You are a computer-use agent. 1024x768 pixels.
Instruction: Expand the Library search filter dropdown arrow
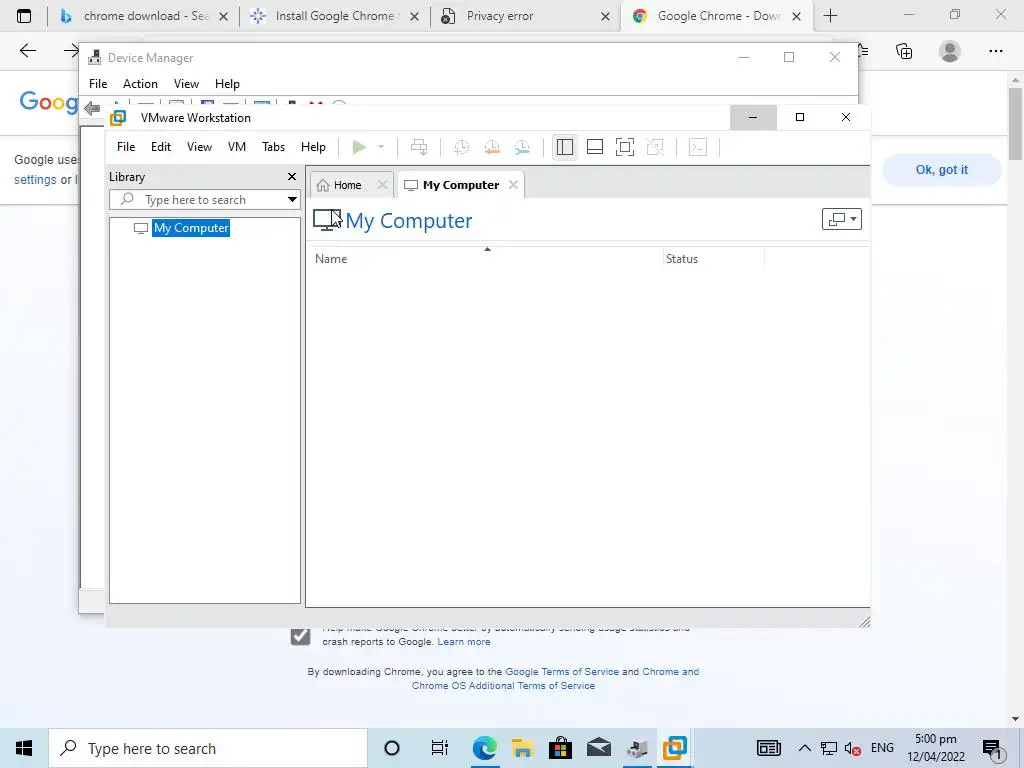coord(293,200)
